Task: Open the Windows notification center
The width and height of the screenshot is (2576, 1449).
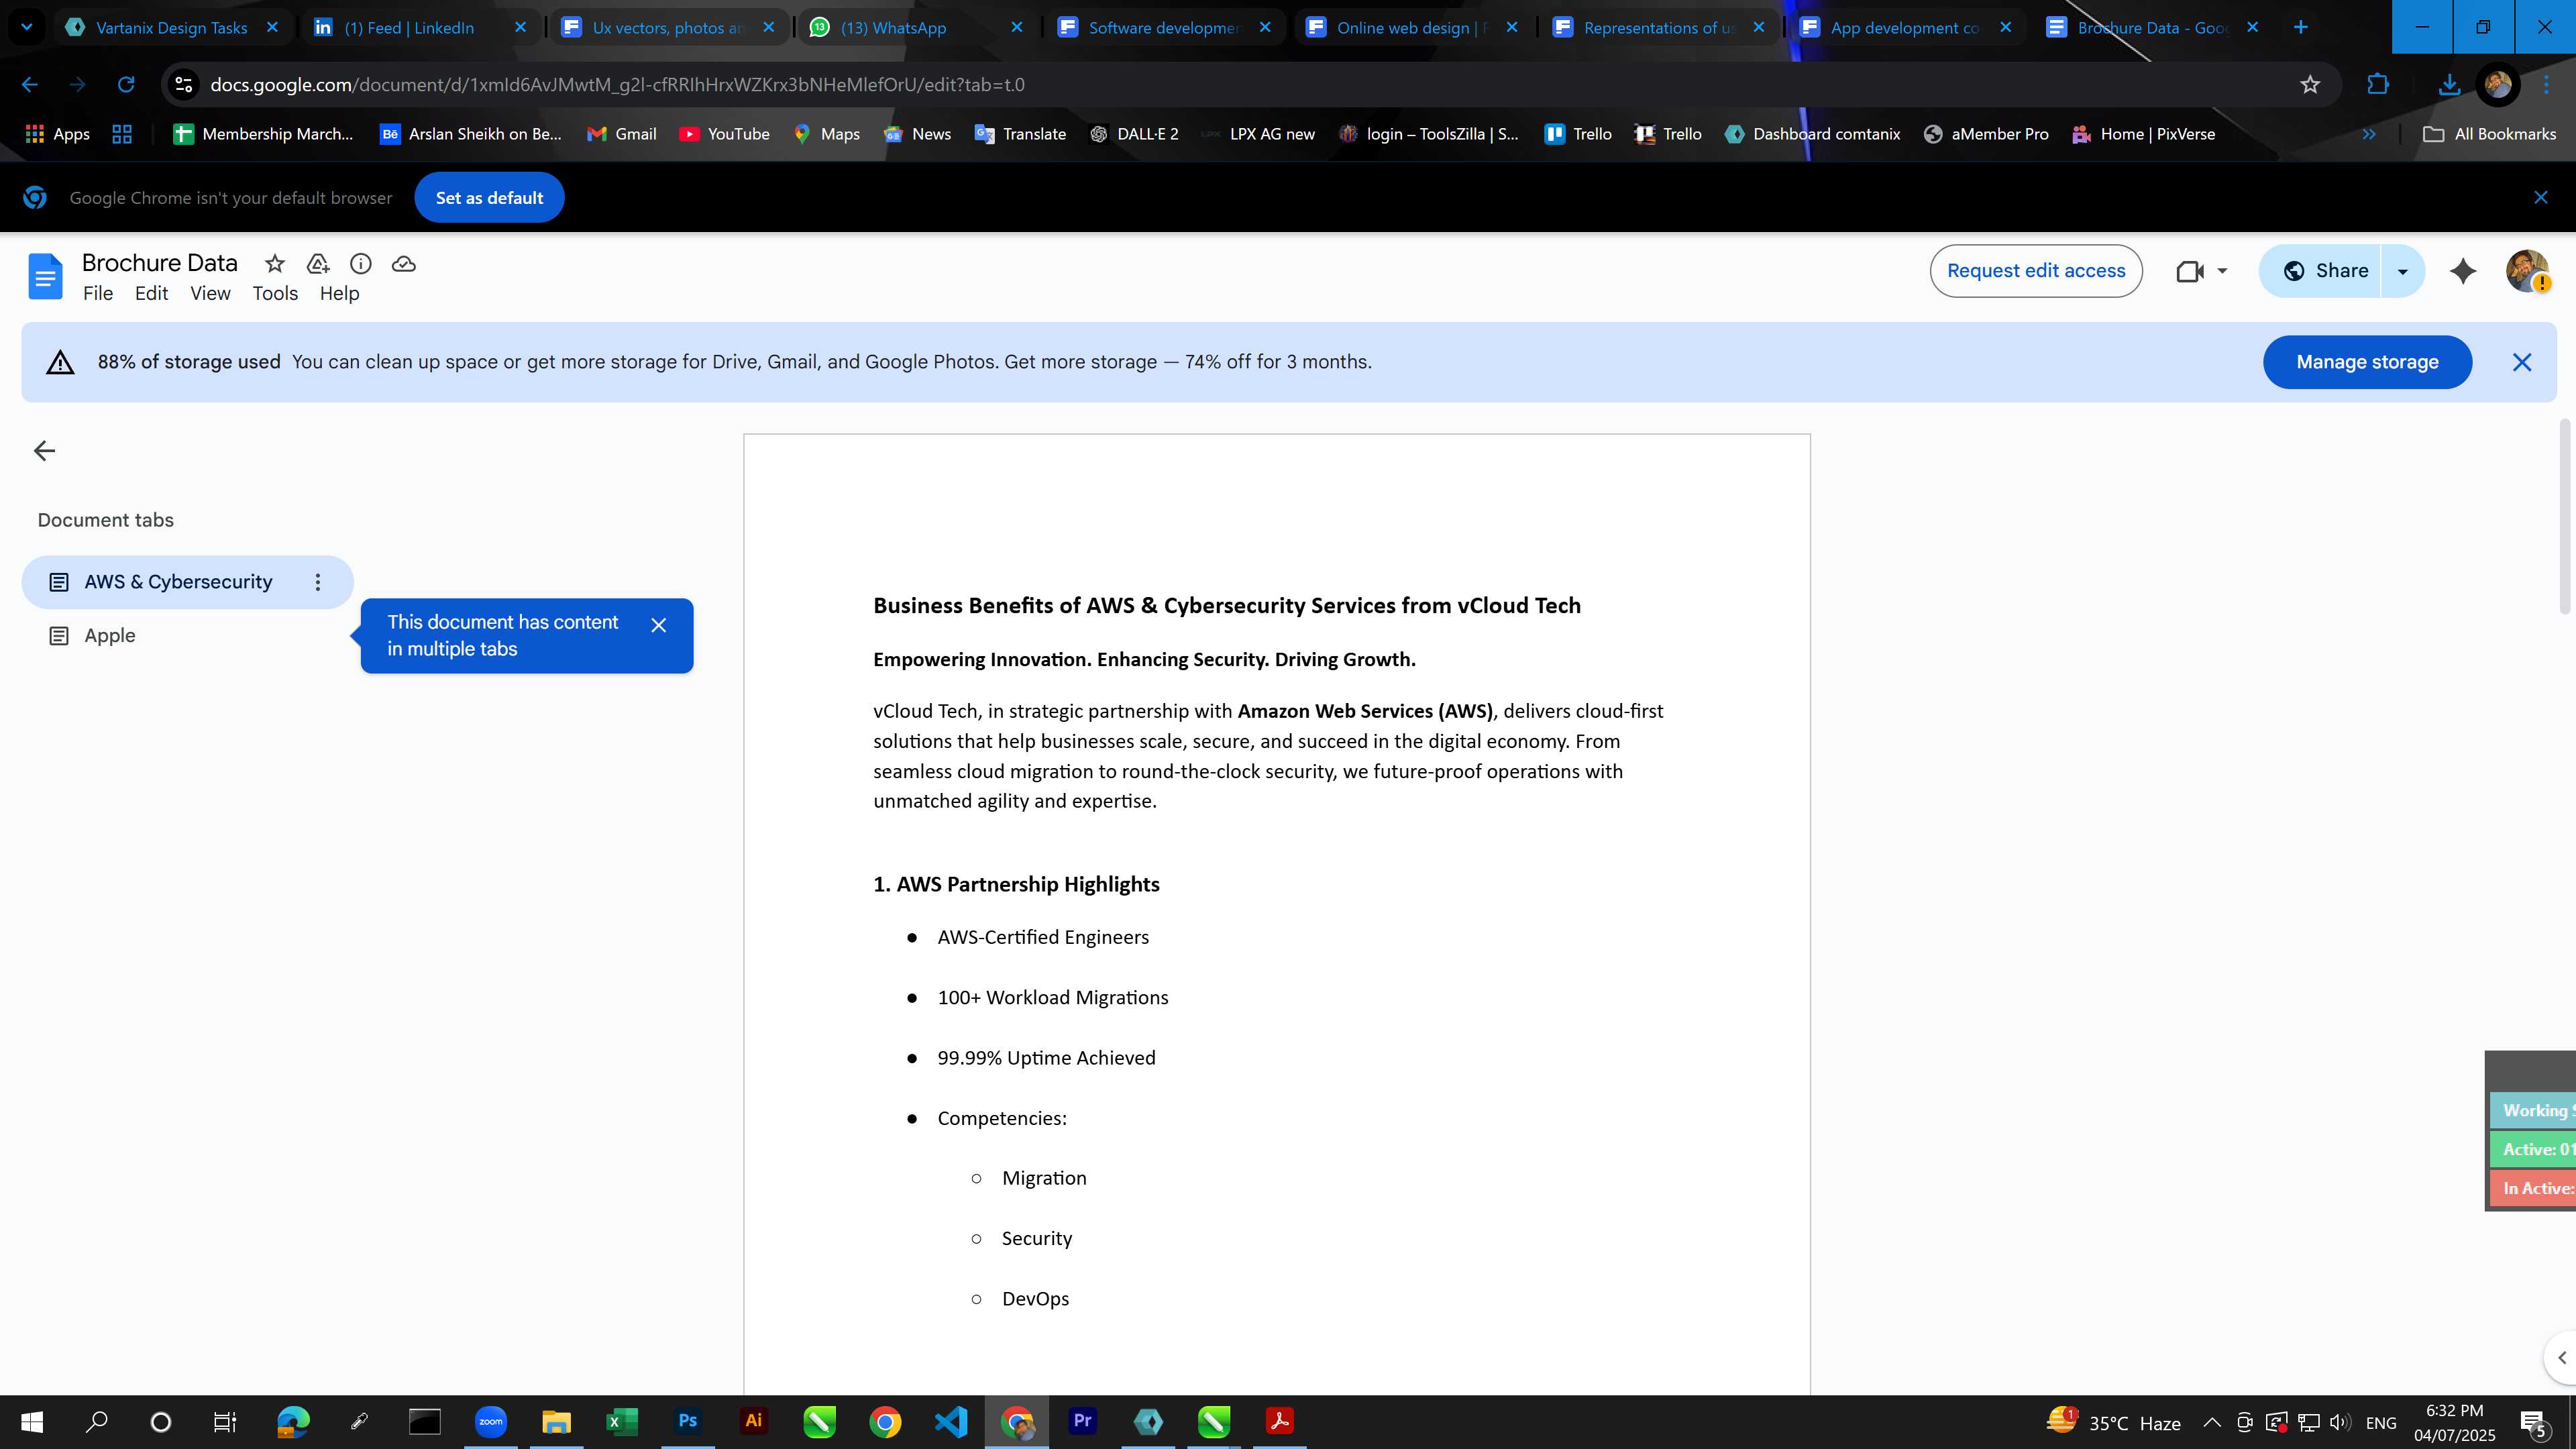Action: 2534,1422
